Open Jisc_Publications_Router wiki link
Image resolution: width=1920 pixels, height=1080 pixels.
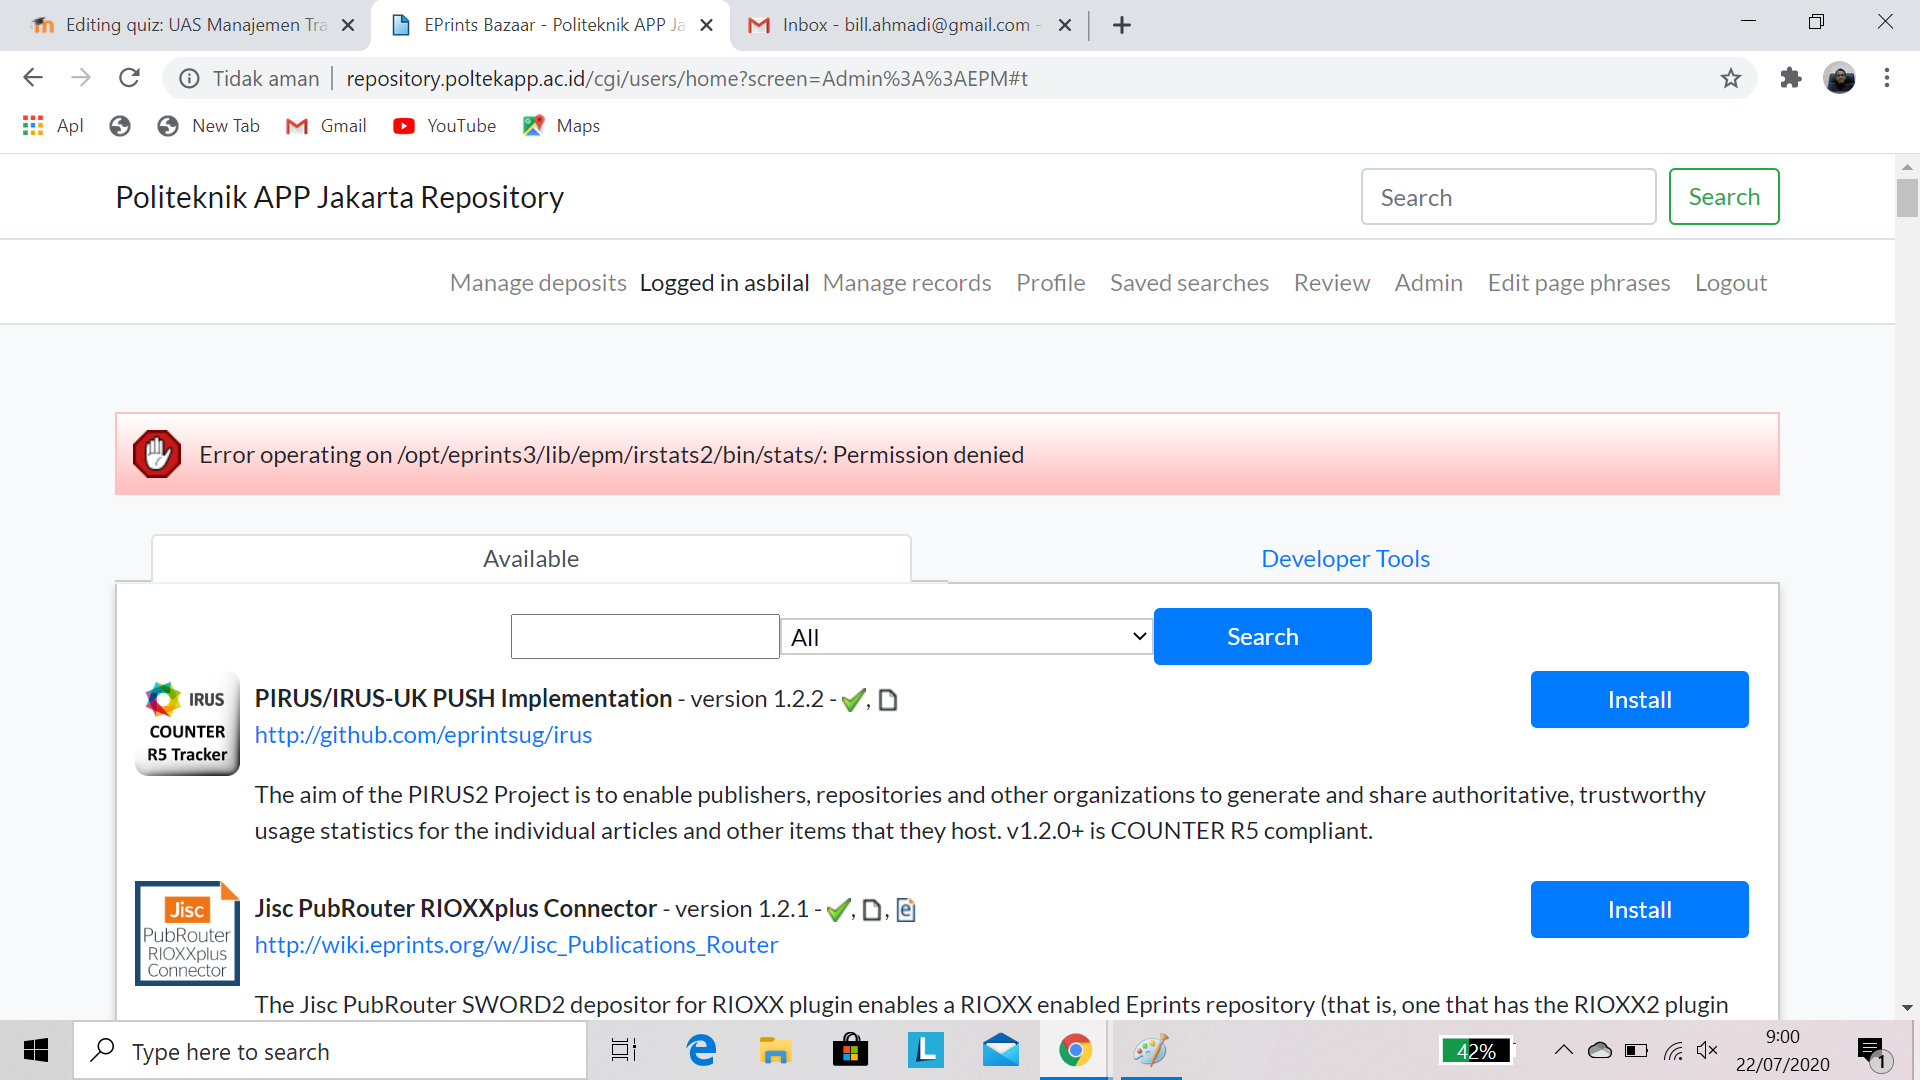pyautogui.click(x=516, y=945)
